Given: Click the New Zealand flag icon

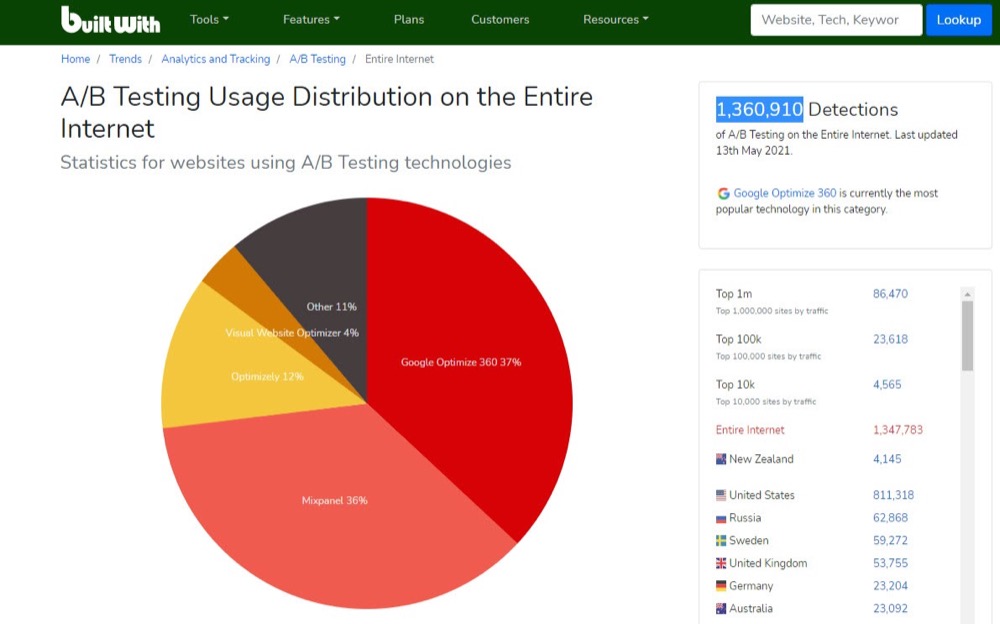Looking at the screenshot, I should 721,460.
